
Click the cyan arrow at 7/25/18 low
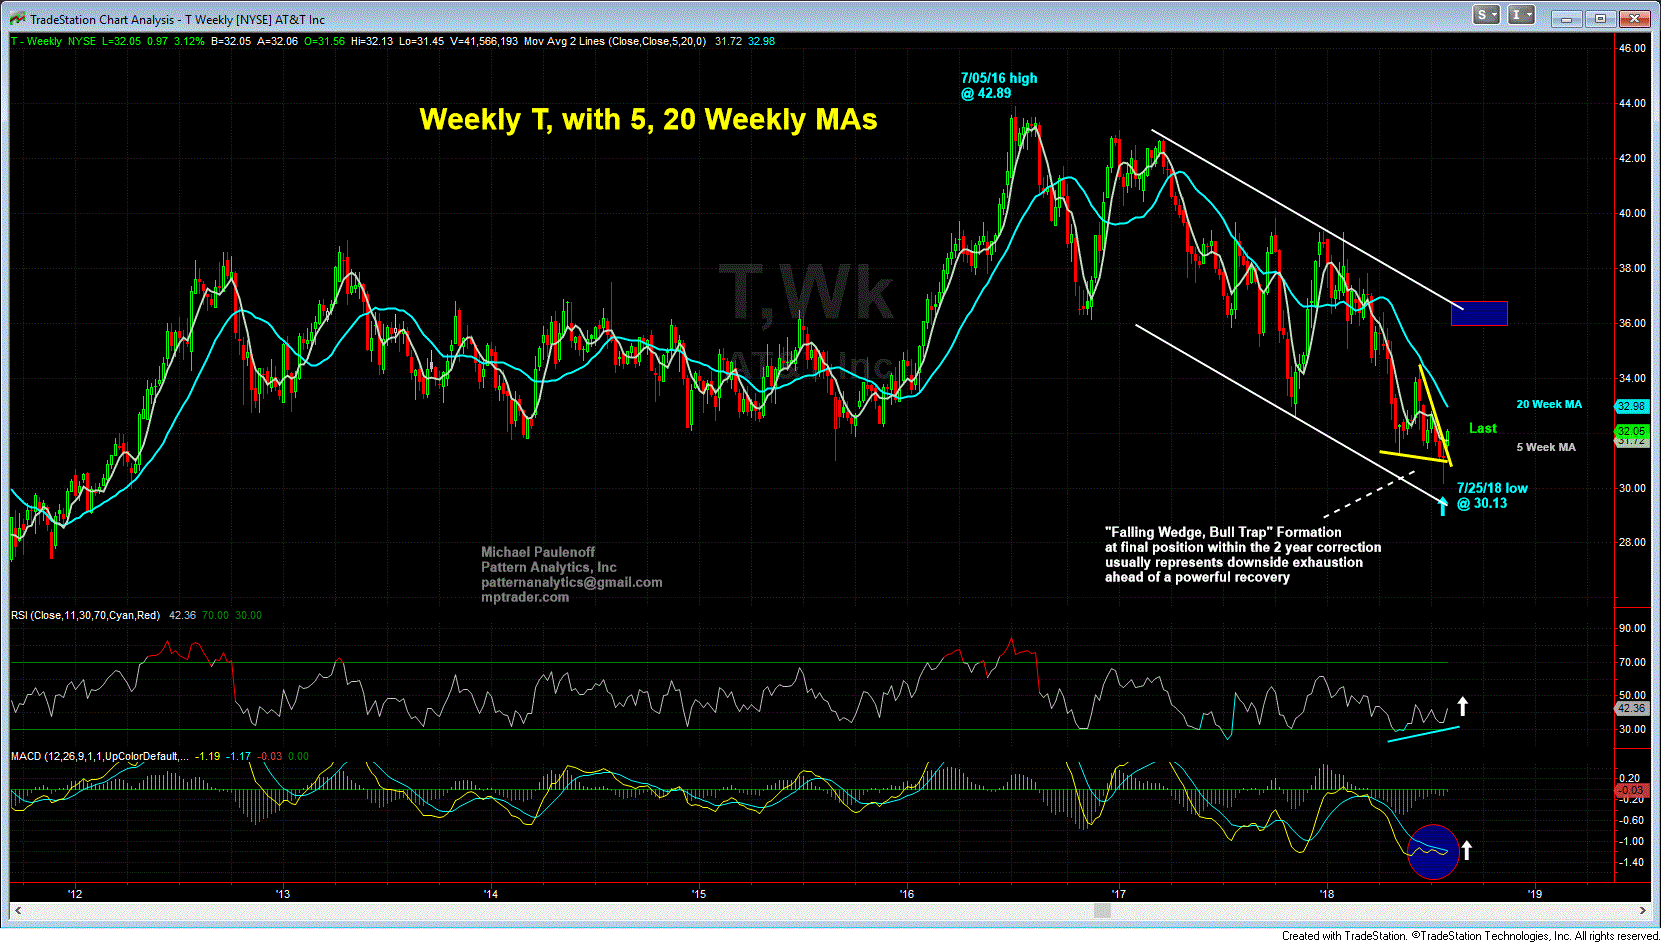[x=1442, y=505]
